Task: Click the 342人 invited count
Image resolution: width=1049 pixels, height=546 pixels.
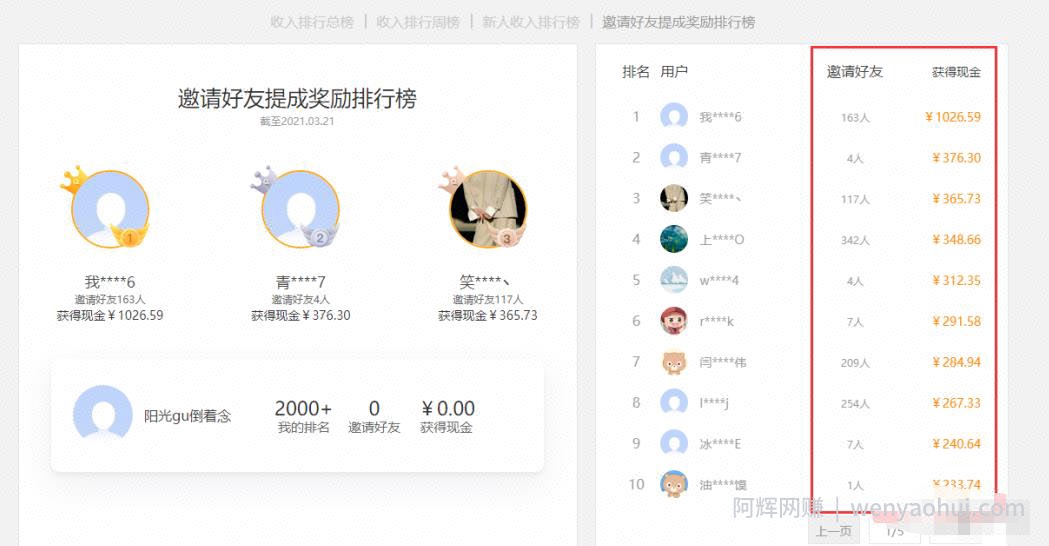Action: [x=855, y=240]
